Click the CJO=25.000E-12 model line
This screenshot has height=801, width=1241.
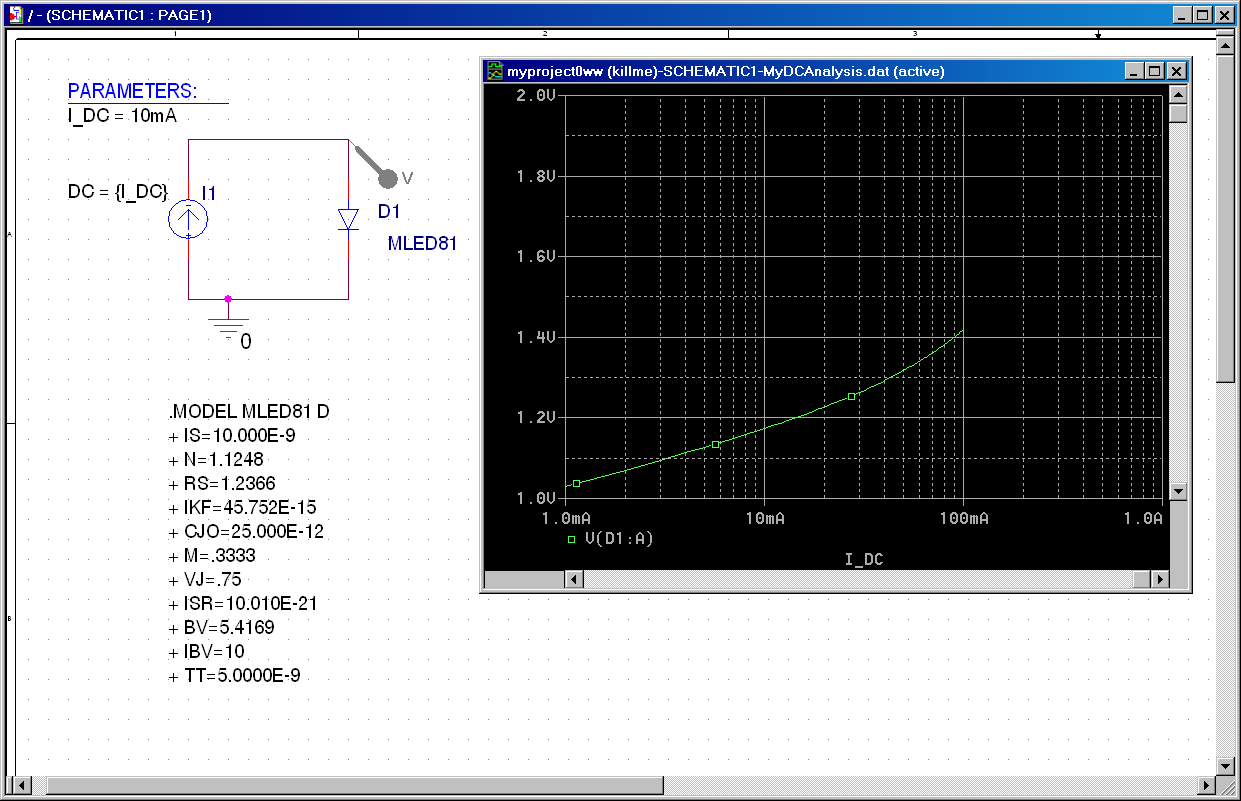click(247, 532)
